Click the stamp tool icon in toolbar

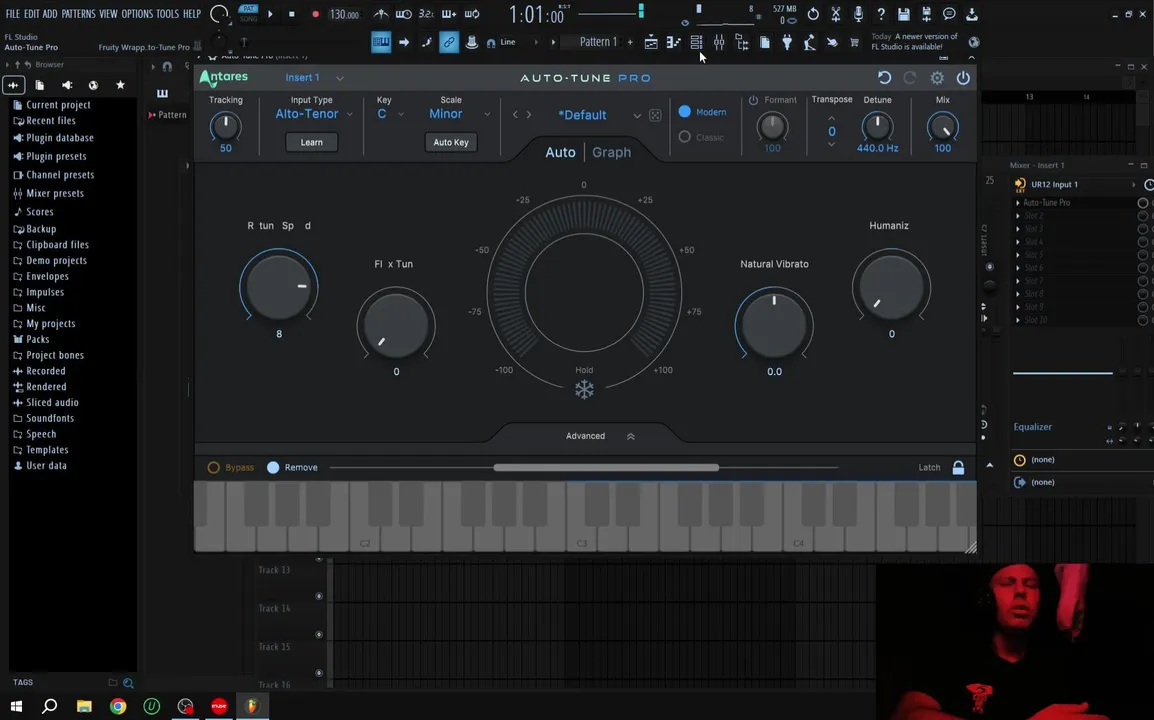[x=472, y=43]
